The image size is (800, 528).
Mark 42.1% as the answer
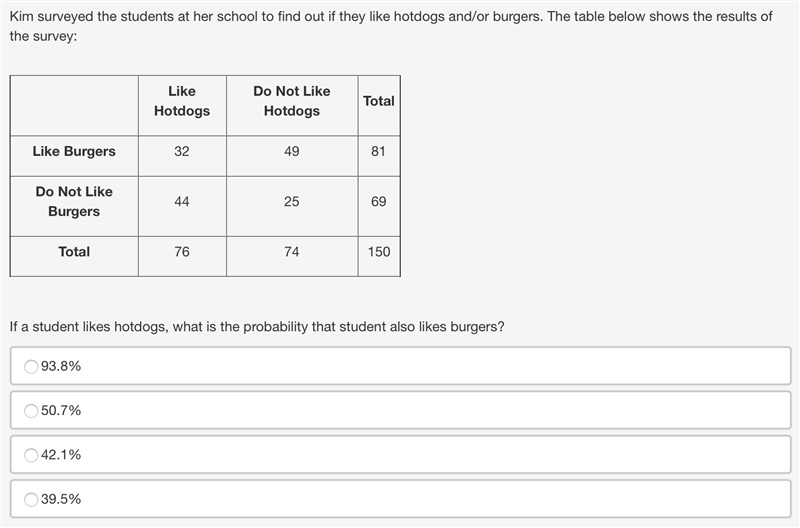(31, 455)
